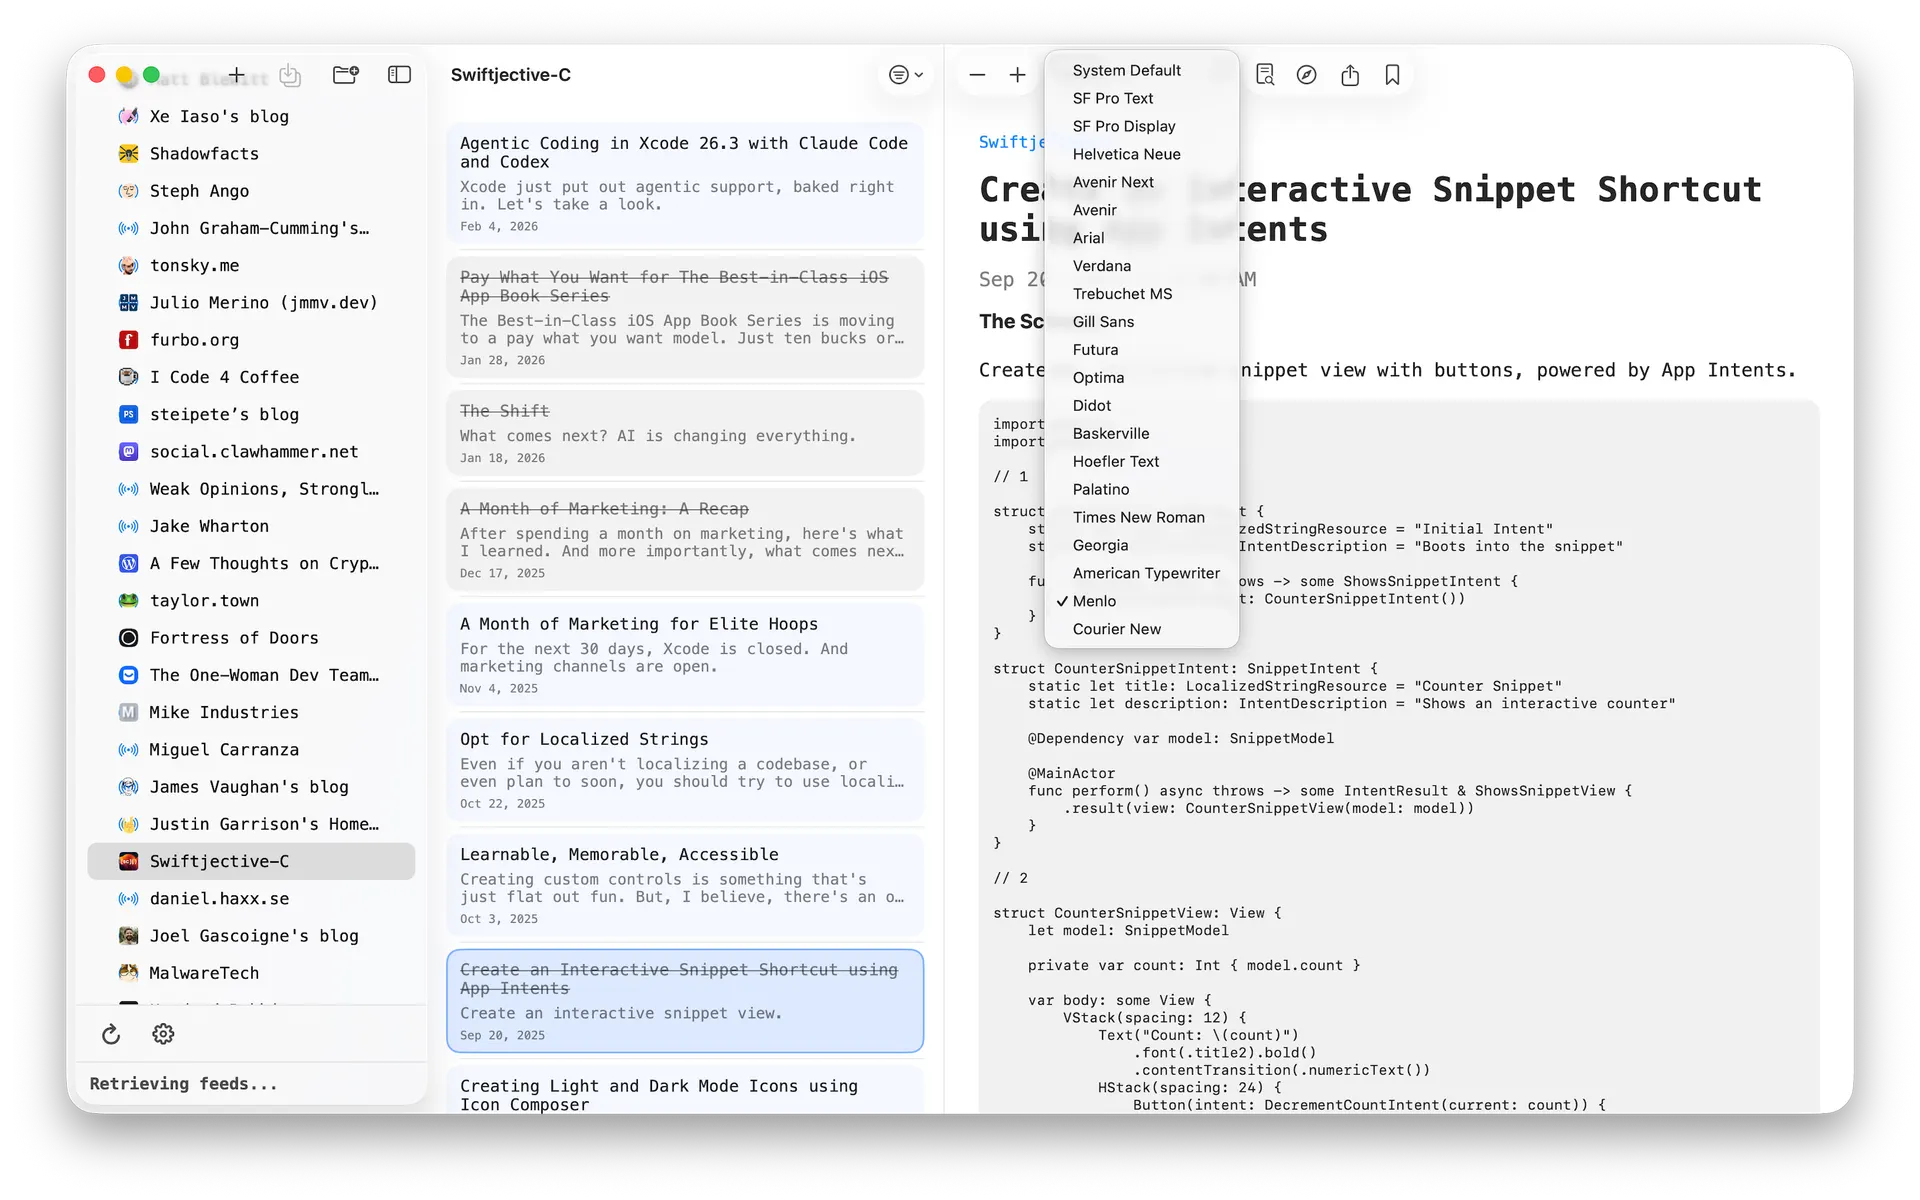
Task: Open the I Code 4 Coffee feed
Action: (x=251, y=377)
